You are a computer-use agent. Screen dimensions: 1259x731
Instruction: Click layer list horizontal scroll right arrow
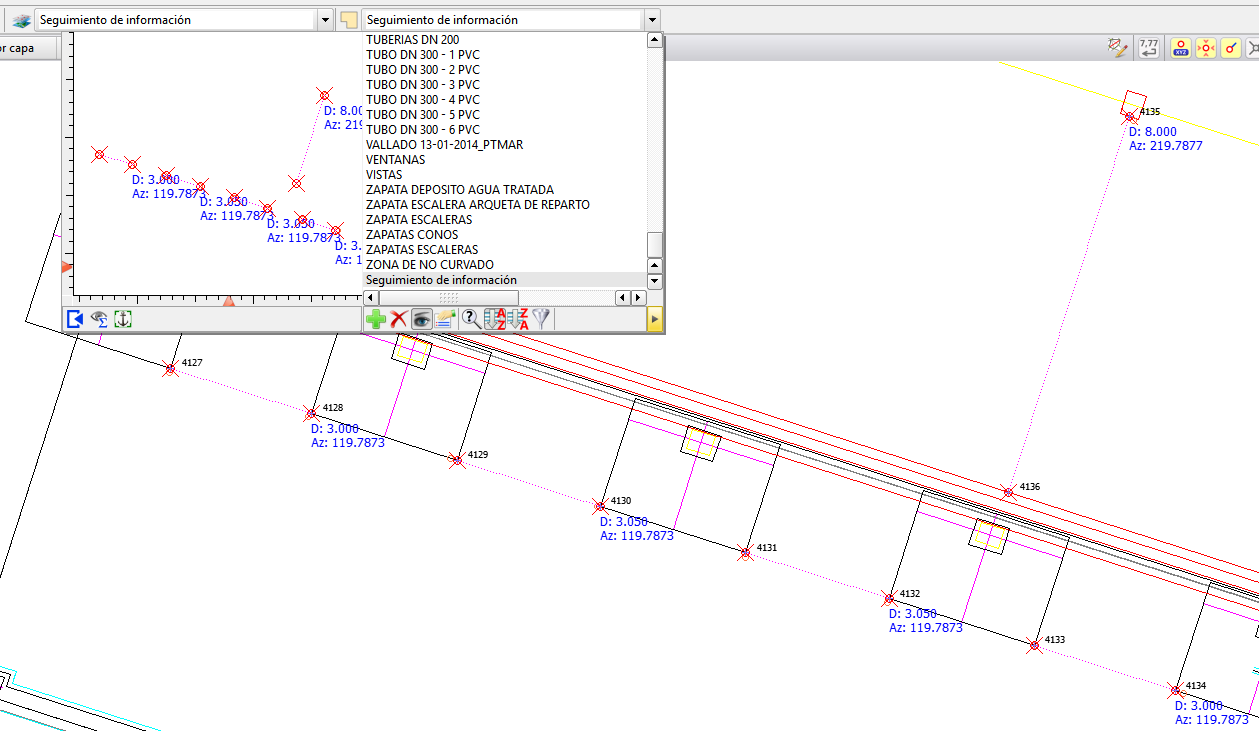click(x=637, y=298)
